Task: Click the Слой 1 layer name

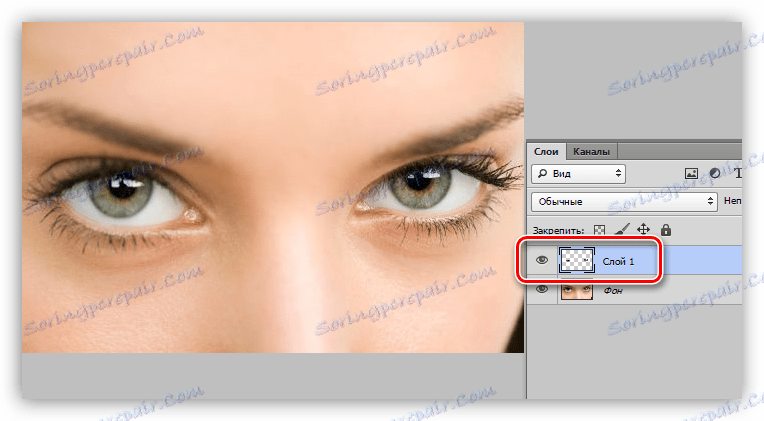Action: 618,262
